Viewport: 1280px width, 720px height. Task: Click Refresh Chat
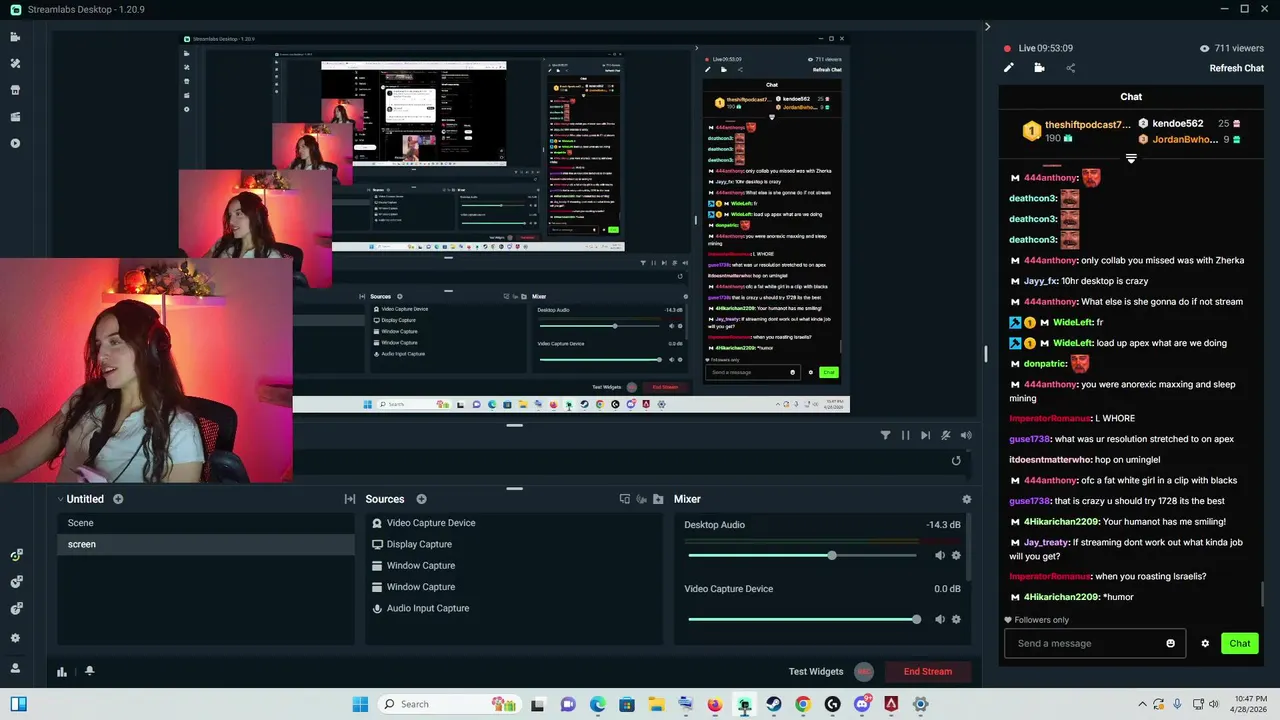click(1237, 68)
